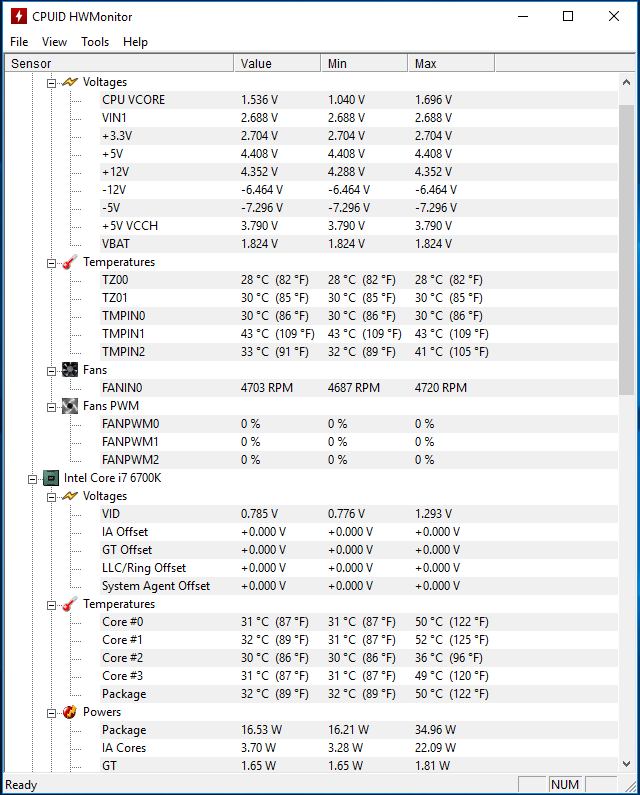Click the CPU Voltages lightning icon
This screenshot has width=640, height=795.
pyautogui.click(x=69, y=496)
